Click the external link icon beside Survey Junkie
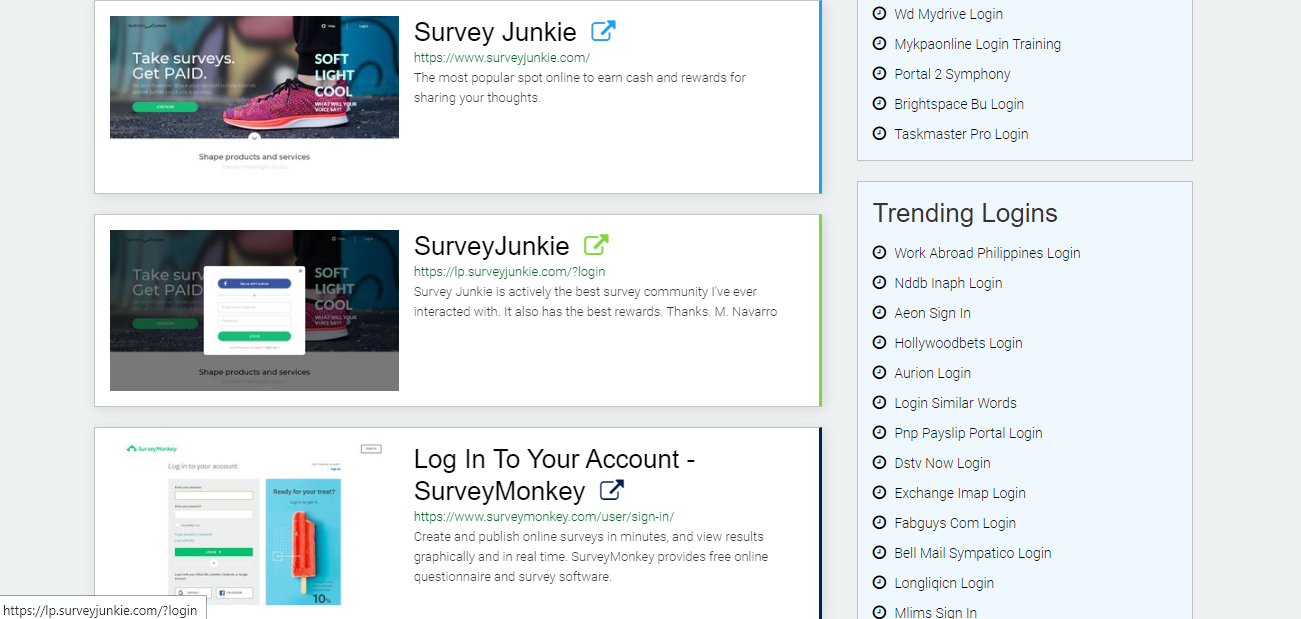This screenshot has width=1301, height=619. (x=603, y=31)
